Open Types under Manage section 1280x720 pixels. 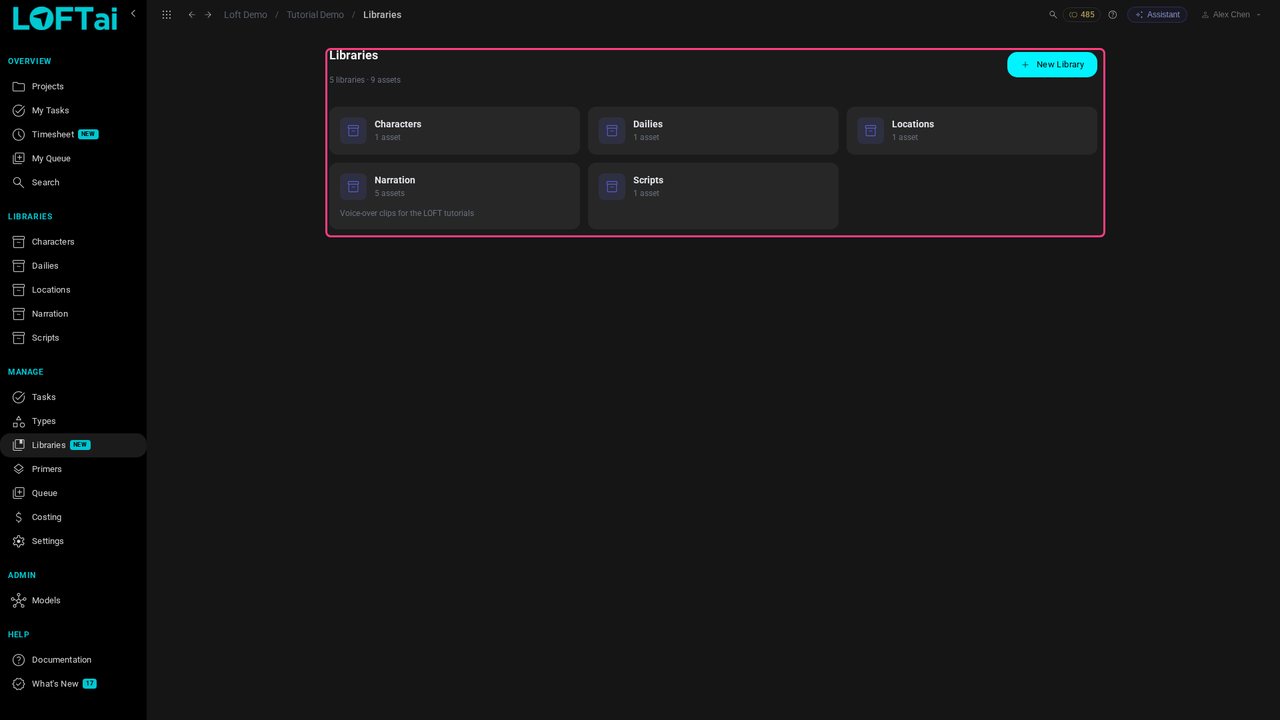tap(73, 421)
